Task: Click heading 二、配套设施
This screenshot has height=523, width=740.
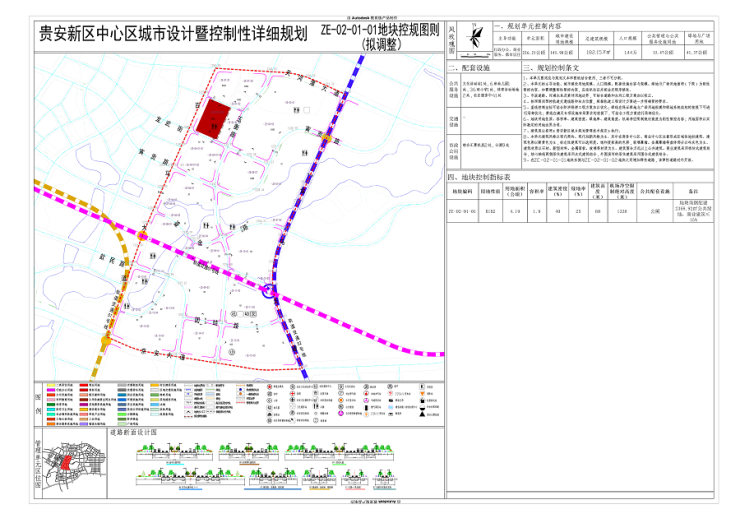Action: click(469, 68)
